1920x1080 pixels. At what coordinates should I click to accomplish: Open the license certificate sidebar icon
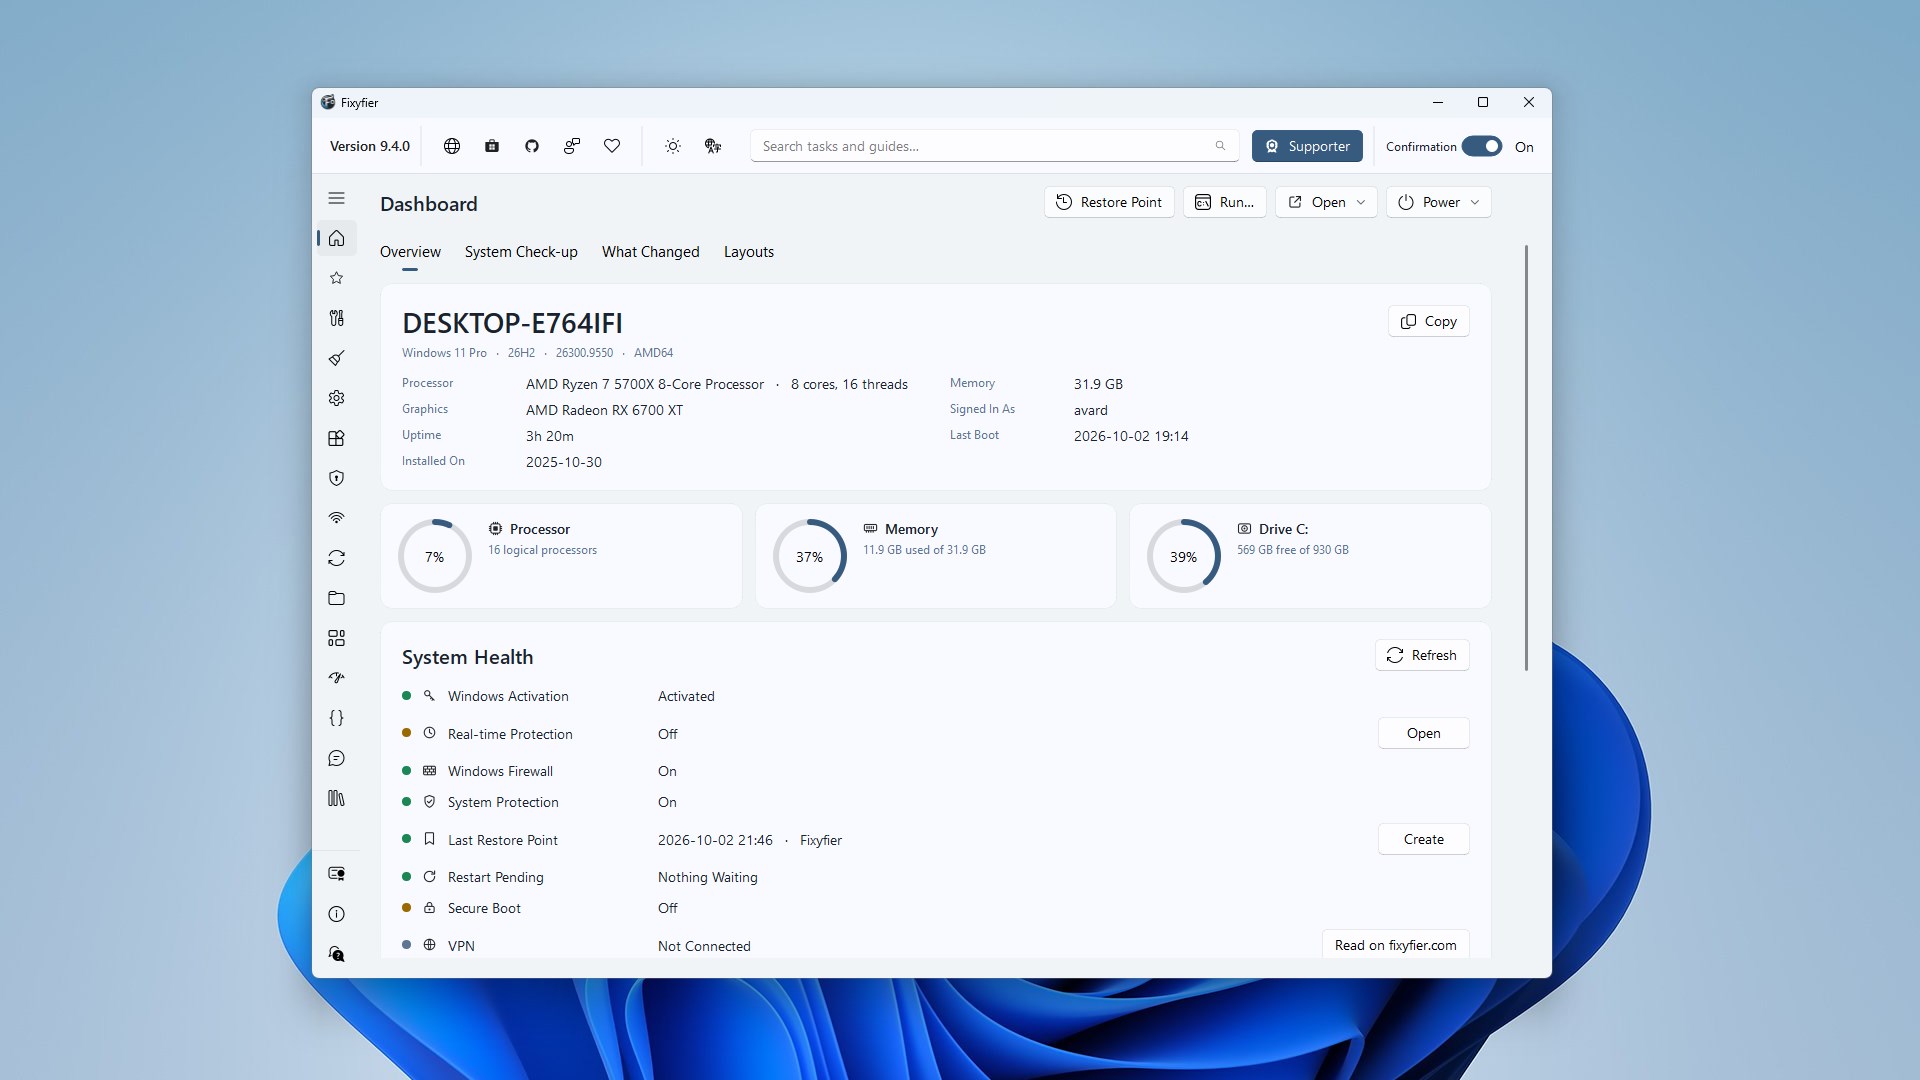(337, 874)
